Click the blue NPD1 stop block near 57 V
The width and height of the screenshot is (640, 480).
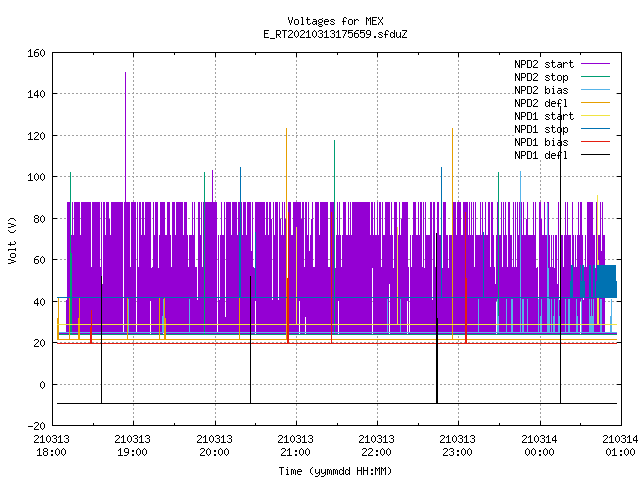607,281
